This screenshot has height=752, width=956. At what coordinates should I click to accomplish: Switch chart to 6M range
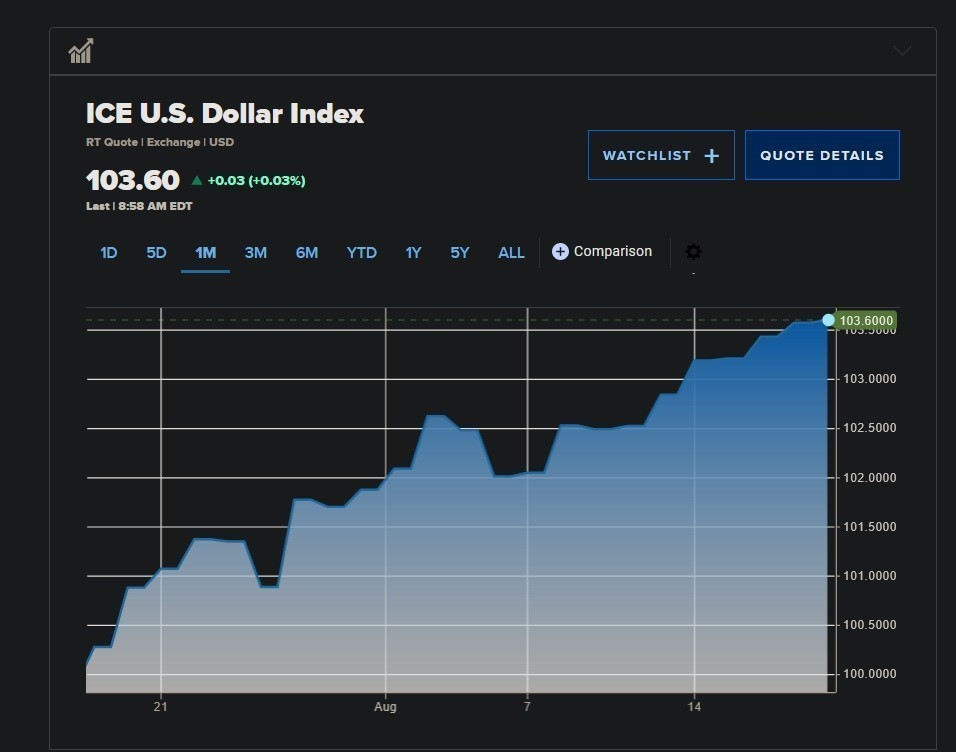click(306, 253)
